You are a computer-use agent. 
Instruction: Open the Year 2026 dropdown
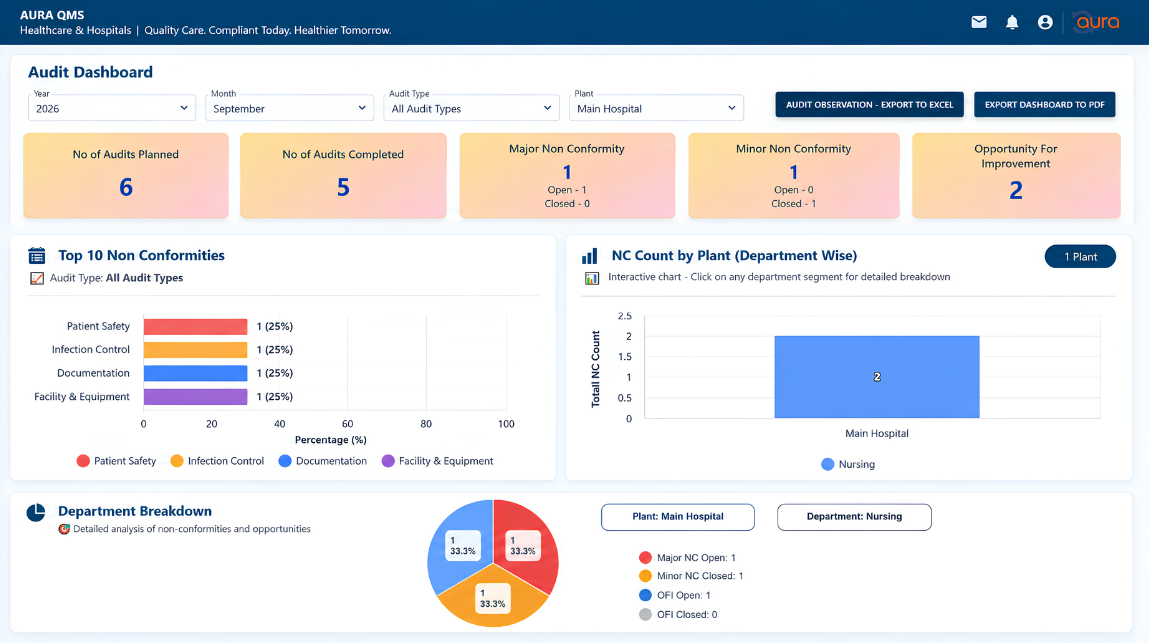point(112,108)
